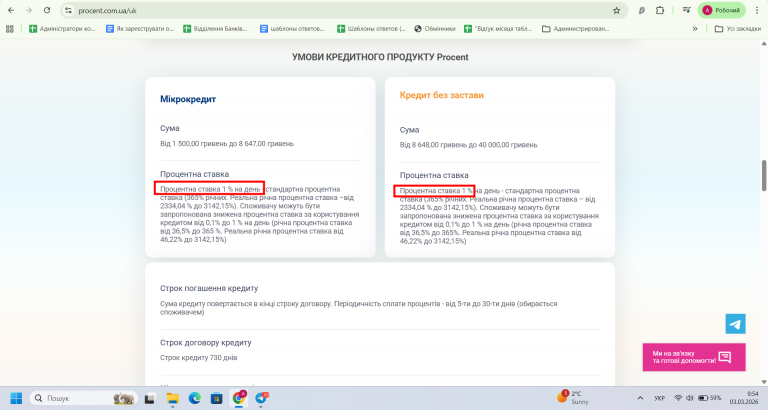Expand hidden bookmarks with the » chevron
Screen dimensions: 768x410
click(x=695, y=29)
